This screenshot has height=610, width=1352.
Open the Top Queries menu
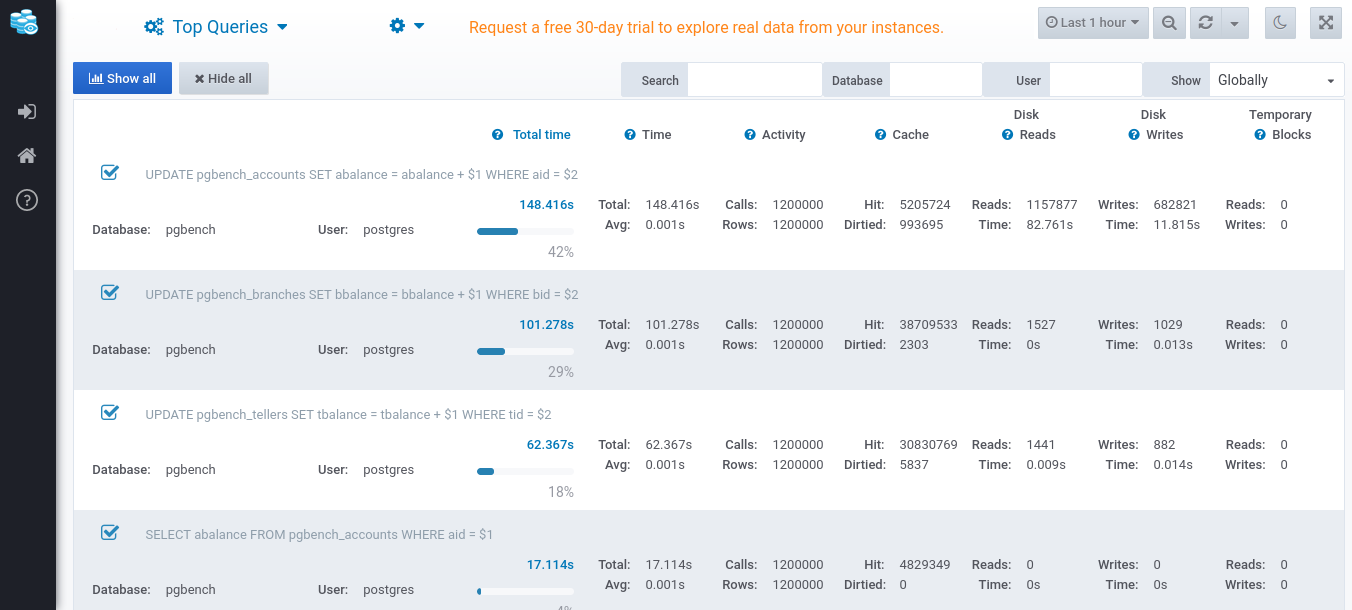coord(216,27)
